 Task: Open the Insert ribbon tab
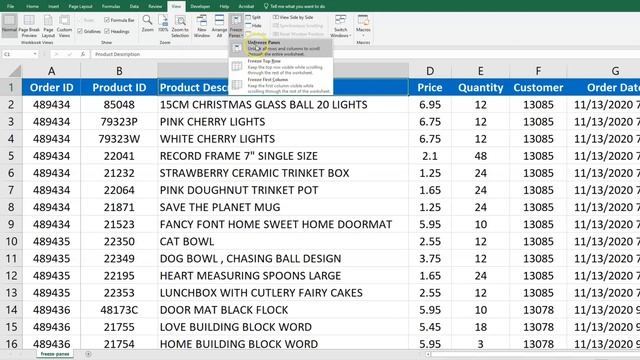click(x=53, y=6)
